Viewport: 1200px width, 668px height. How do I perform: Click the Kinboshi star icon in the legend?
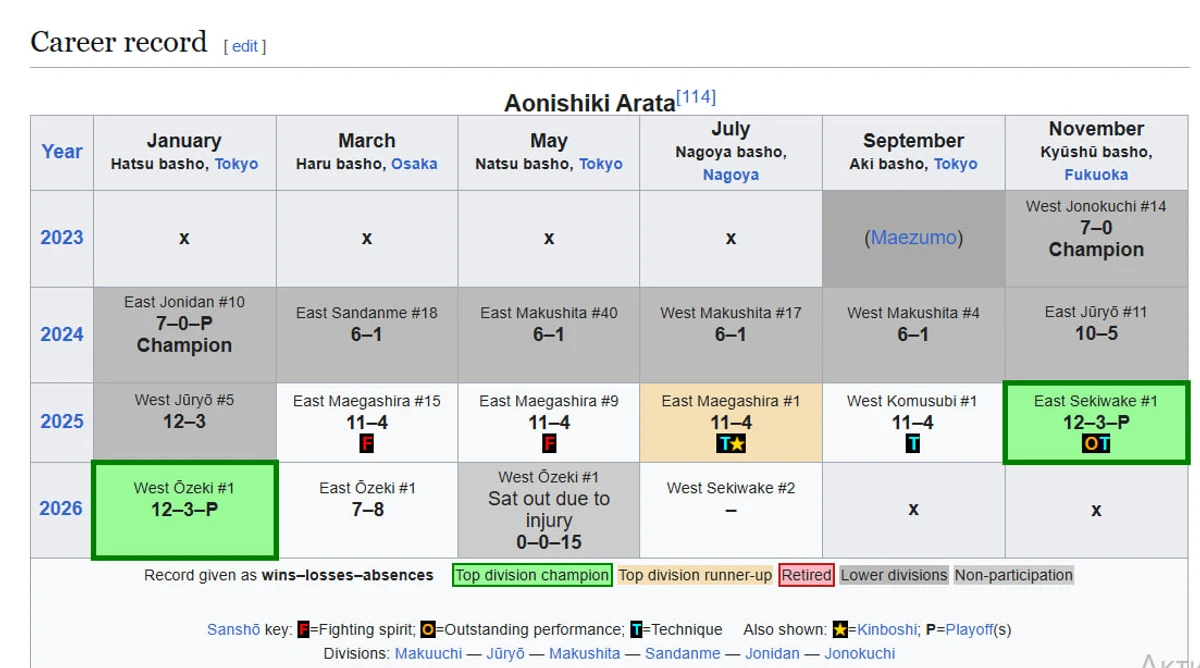pyautogui.click(x=839, y=630)
